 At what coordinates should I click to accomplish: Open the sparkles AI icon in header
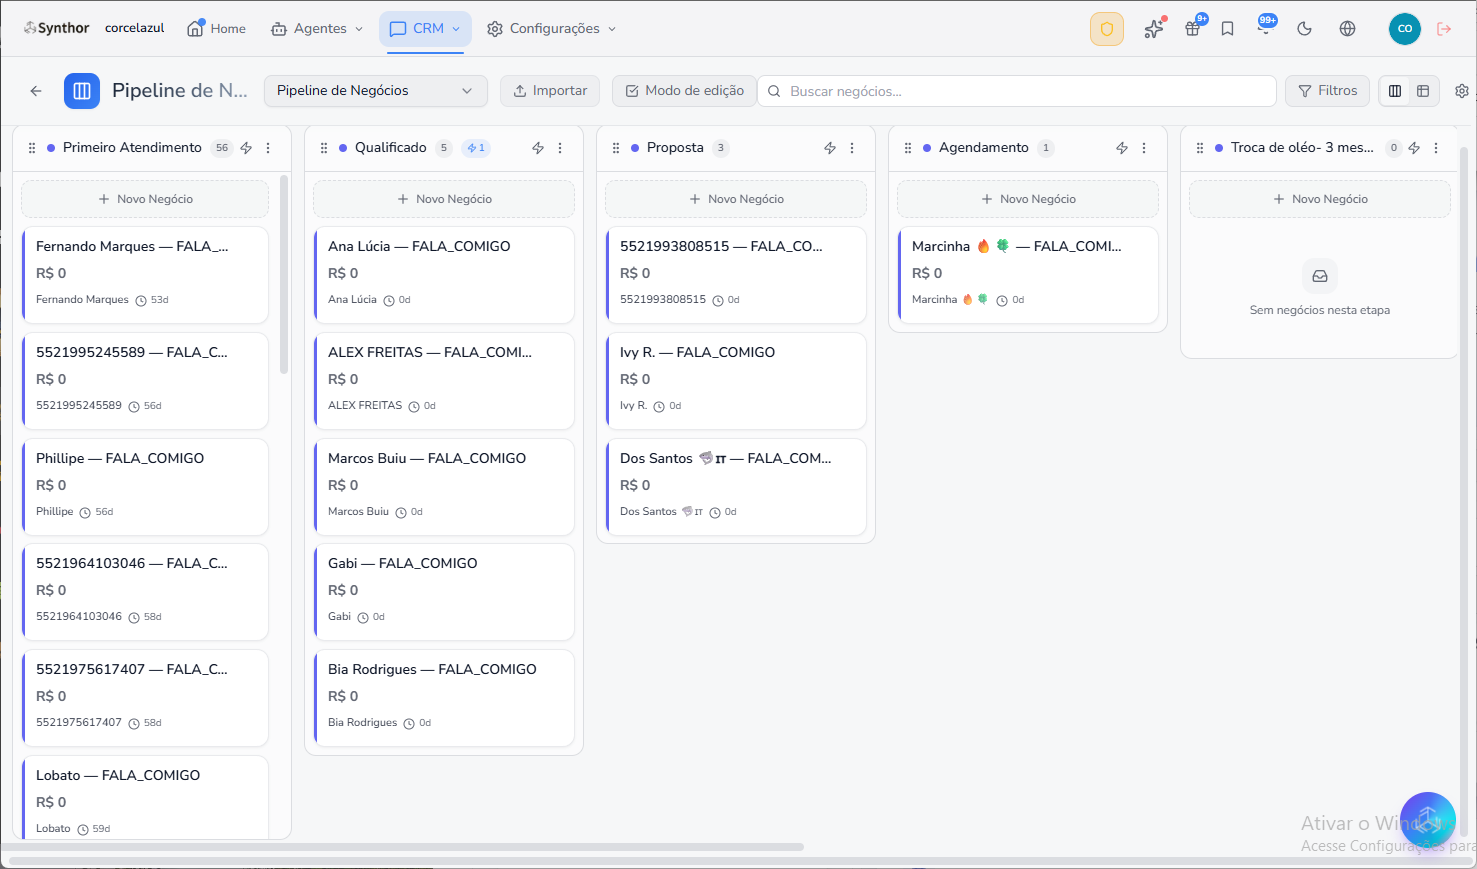pyautogui.click(x=1154, y=29)
